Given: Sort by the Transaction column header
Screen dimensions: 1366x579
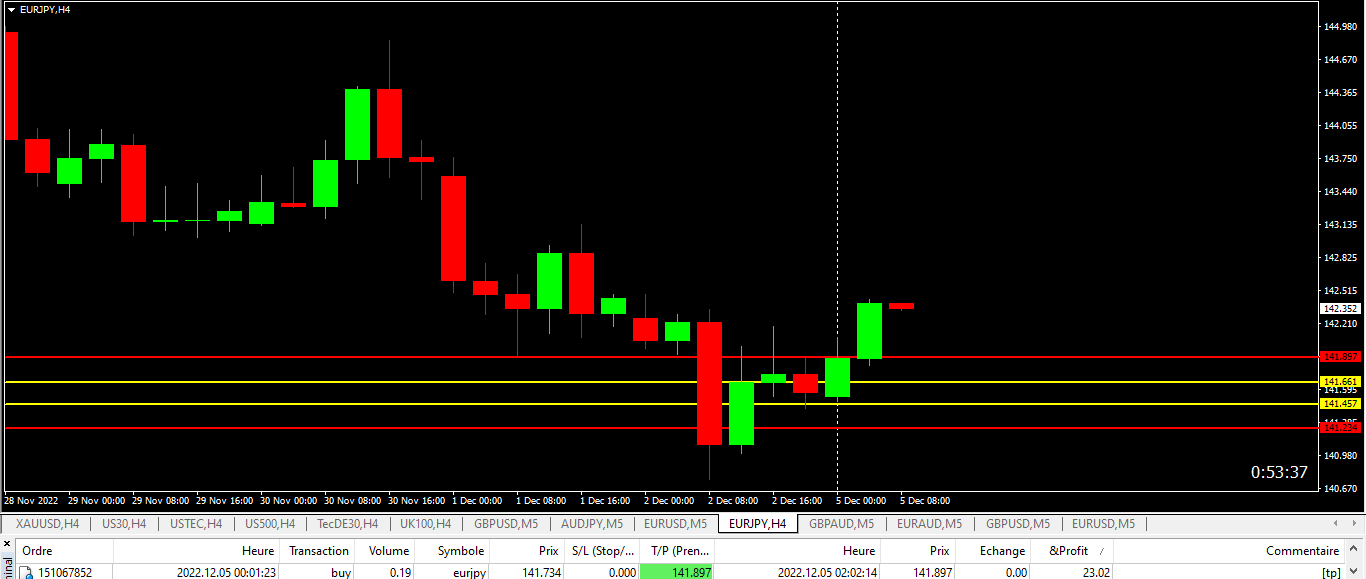Looking at the screenshot, I should [x=319, y=551].
